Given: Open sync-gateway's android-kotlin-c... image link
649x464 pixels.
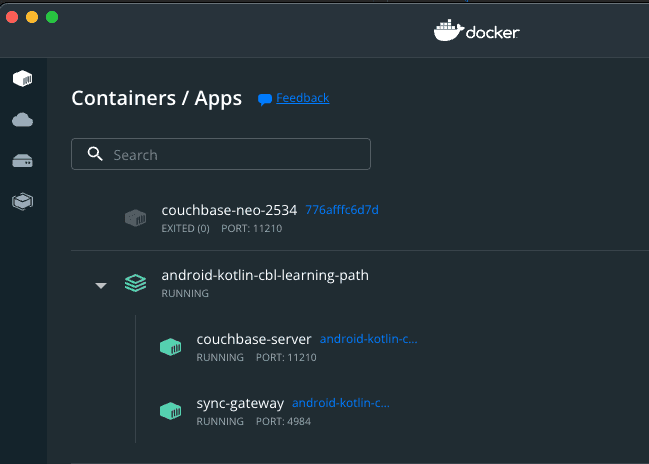Looking at the screenshot, I should point(341,403).
